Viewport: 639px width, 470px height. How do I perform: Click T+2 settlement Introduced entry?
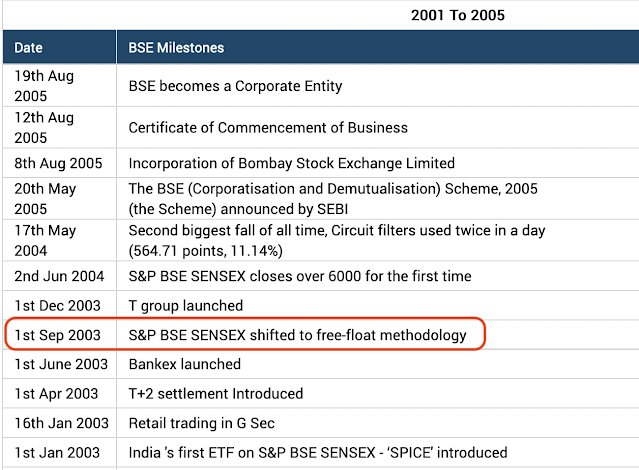(216, 394)
